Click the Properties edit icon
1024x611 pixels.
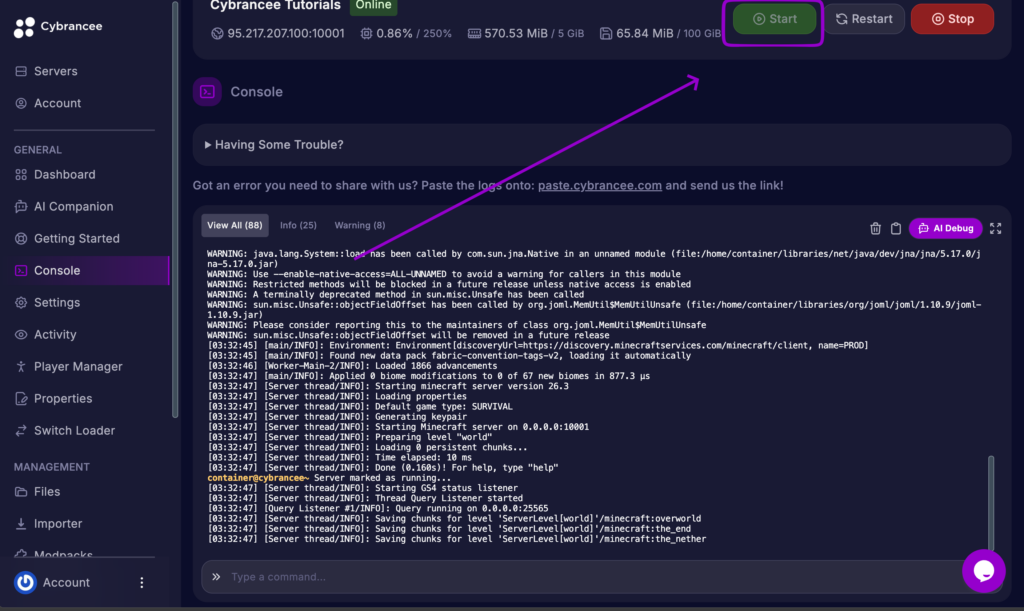(21, 398)
